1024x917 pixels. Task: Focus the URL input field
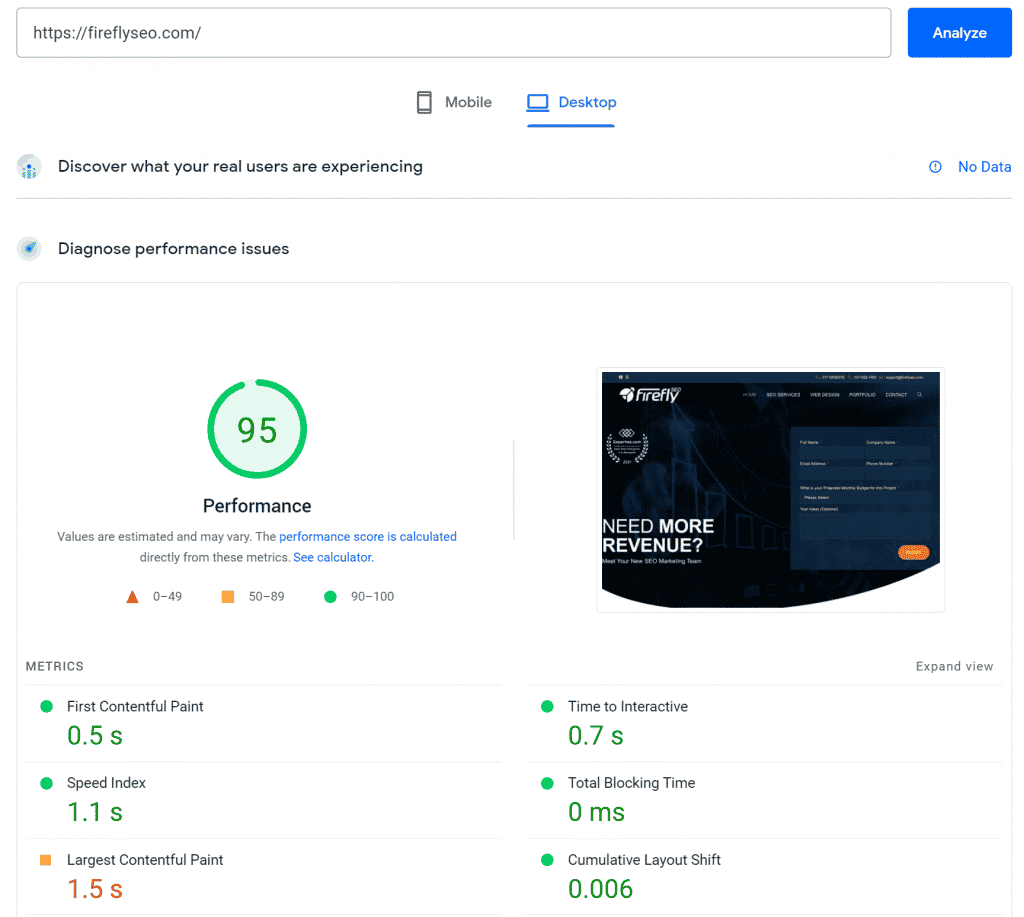453,33
